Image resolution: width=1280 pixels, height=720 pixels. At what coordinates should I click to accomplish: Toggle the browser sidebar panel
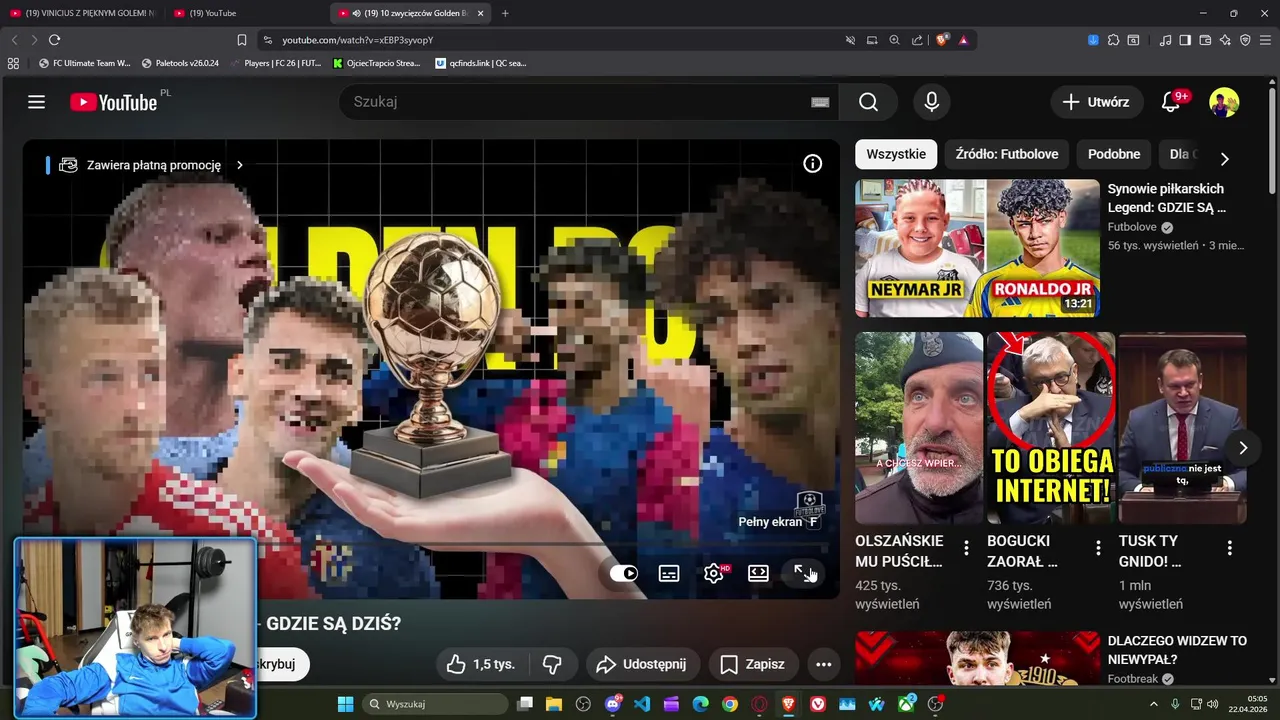click(1185, 40)
